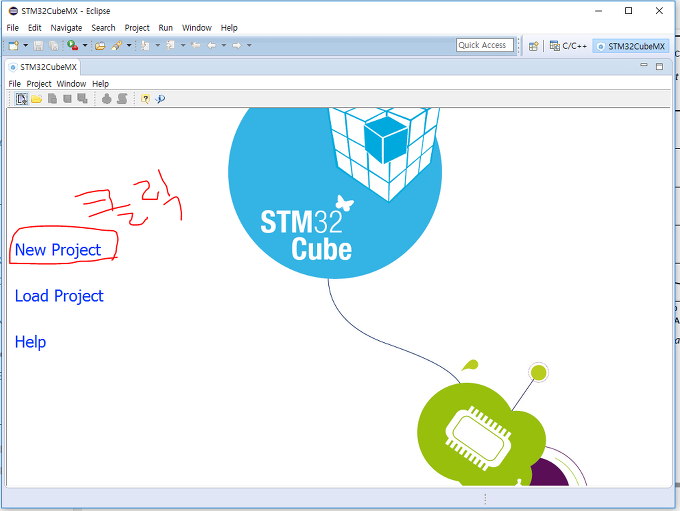The height and width of the screenshot is (511, 680).
Task: Switch to the STM32CubeMX perspective button
Action: pyautogui.click(x=631, y=46)
